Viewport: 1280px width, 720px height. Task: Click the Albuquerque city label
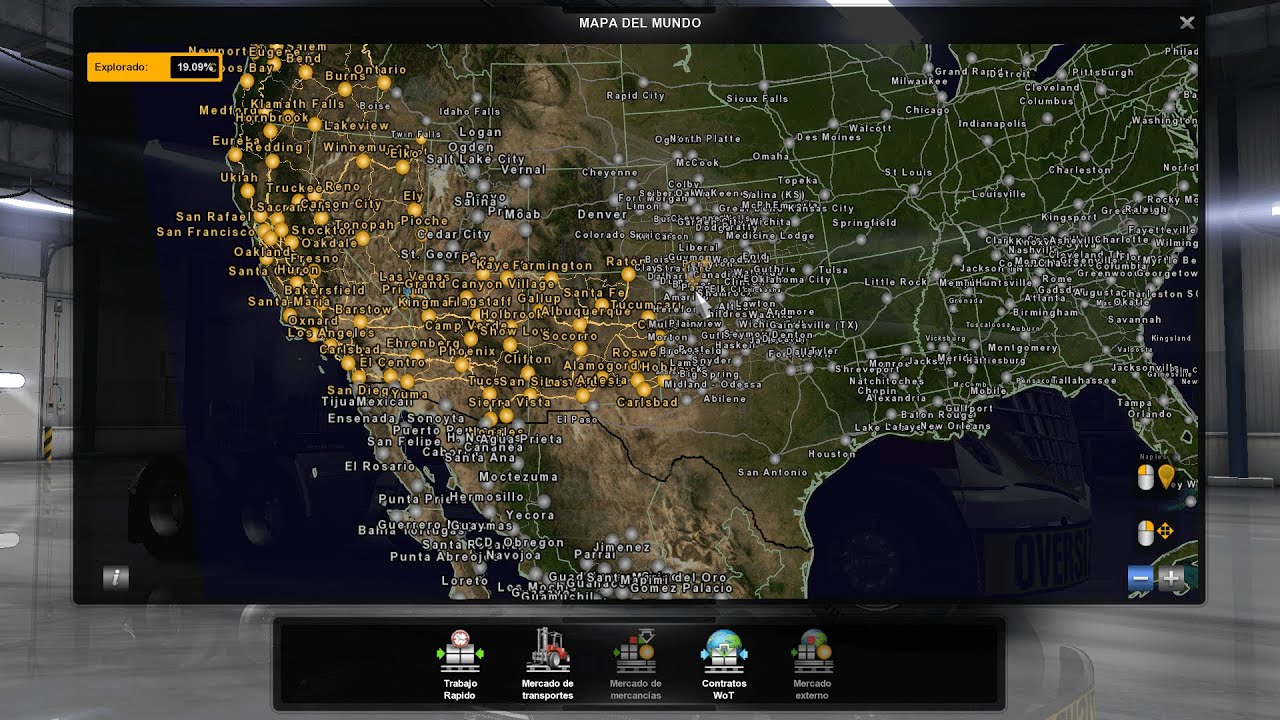point(586,311)
